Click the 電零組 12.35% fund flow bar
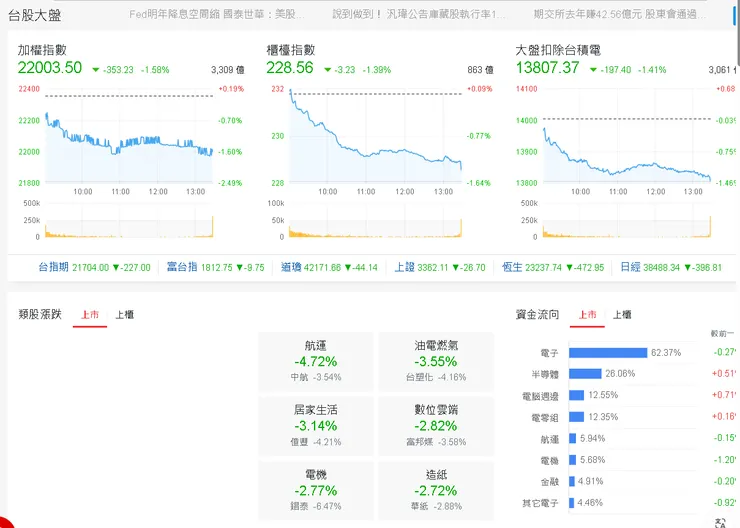740x528 pixels. tap(577, 417)
